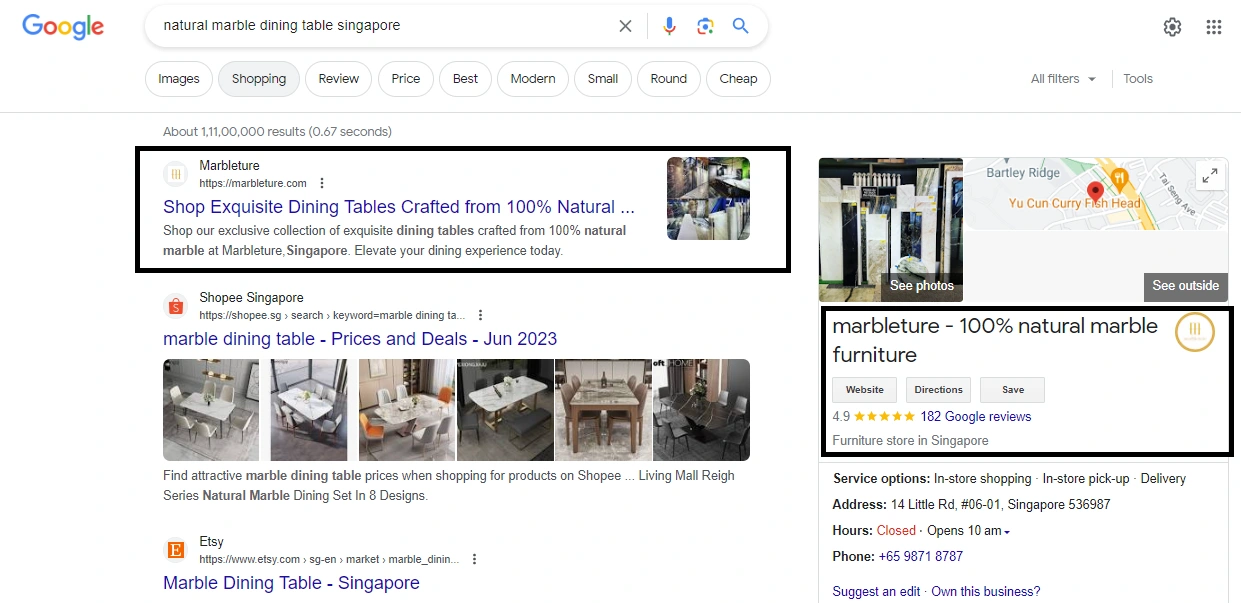The height and width of the screenshot is (603, 1241).
Task: Click the Shopee Singapore favicon
Action: 176,306
